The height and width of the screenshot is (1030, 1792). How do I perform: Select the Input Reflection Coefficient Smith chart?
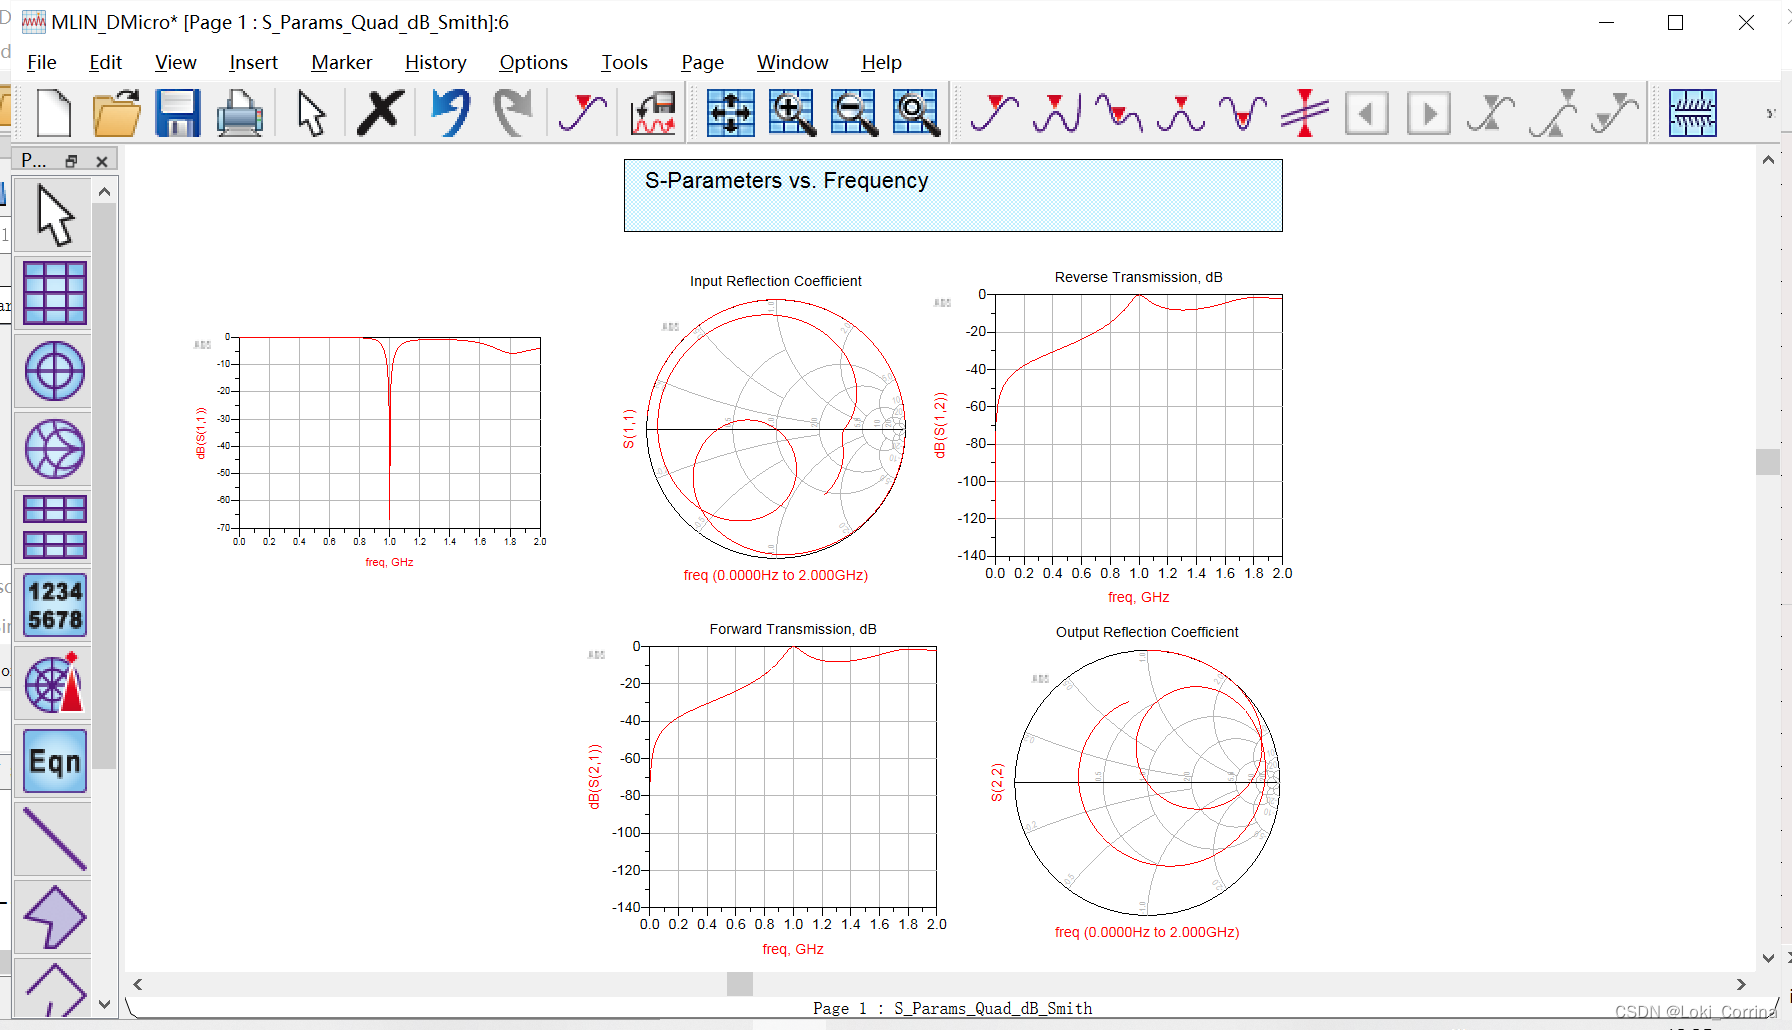pyautogui.click(x=775, y=430)
